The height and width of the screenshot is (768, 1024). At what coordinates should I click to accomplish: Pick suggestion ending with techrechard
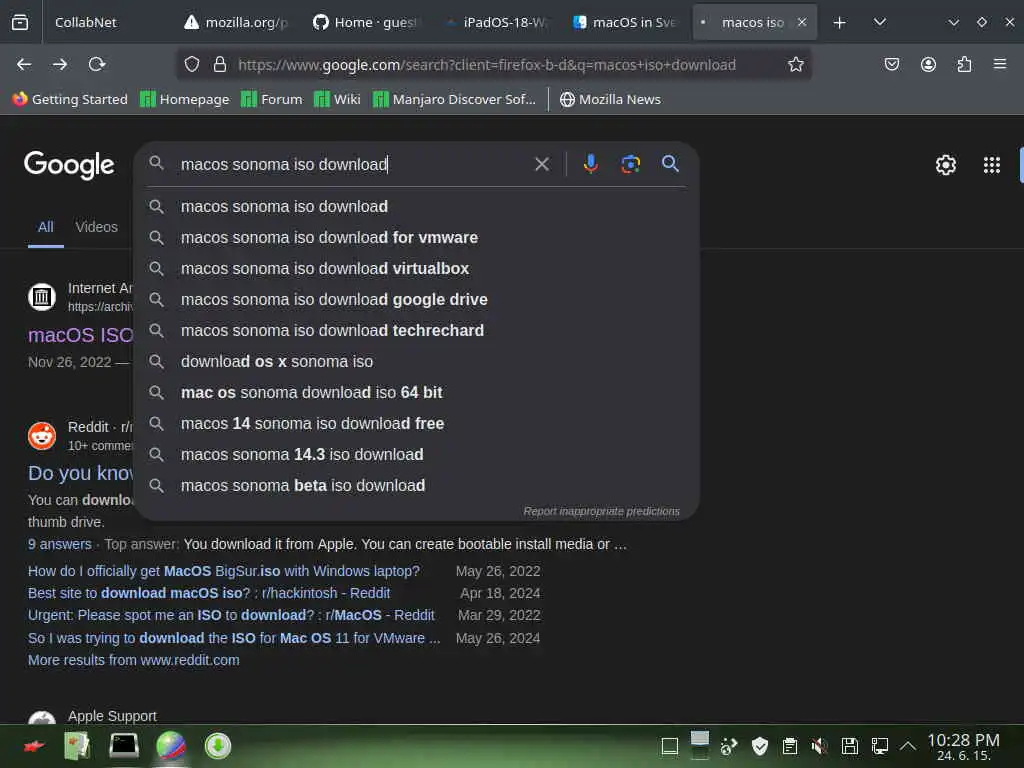pos(417,330)
